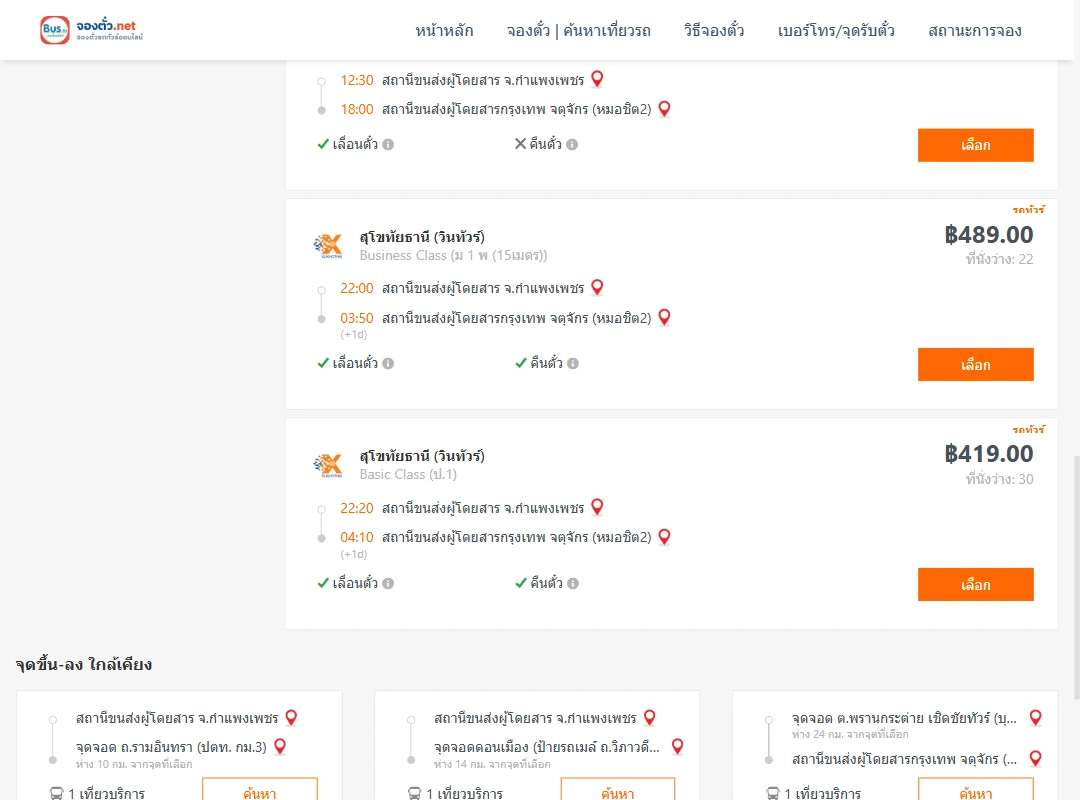
Task: Click the 12:30 departure time
Action: pos(357,80)
